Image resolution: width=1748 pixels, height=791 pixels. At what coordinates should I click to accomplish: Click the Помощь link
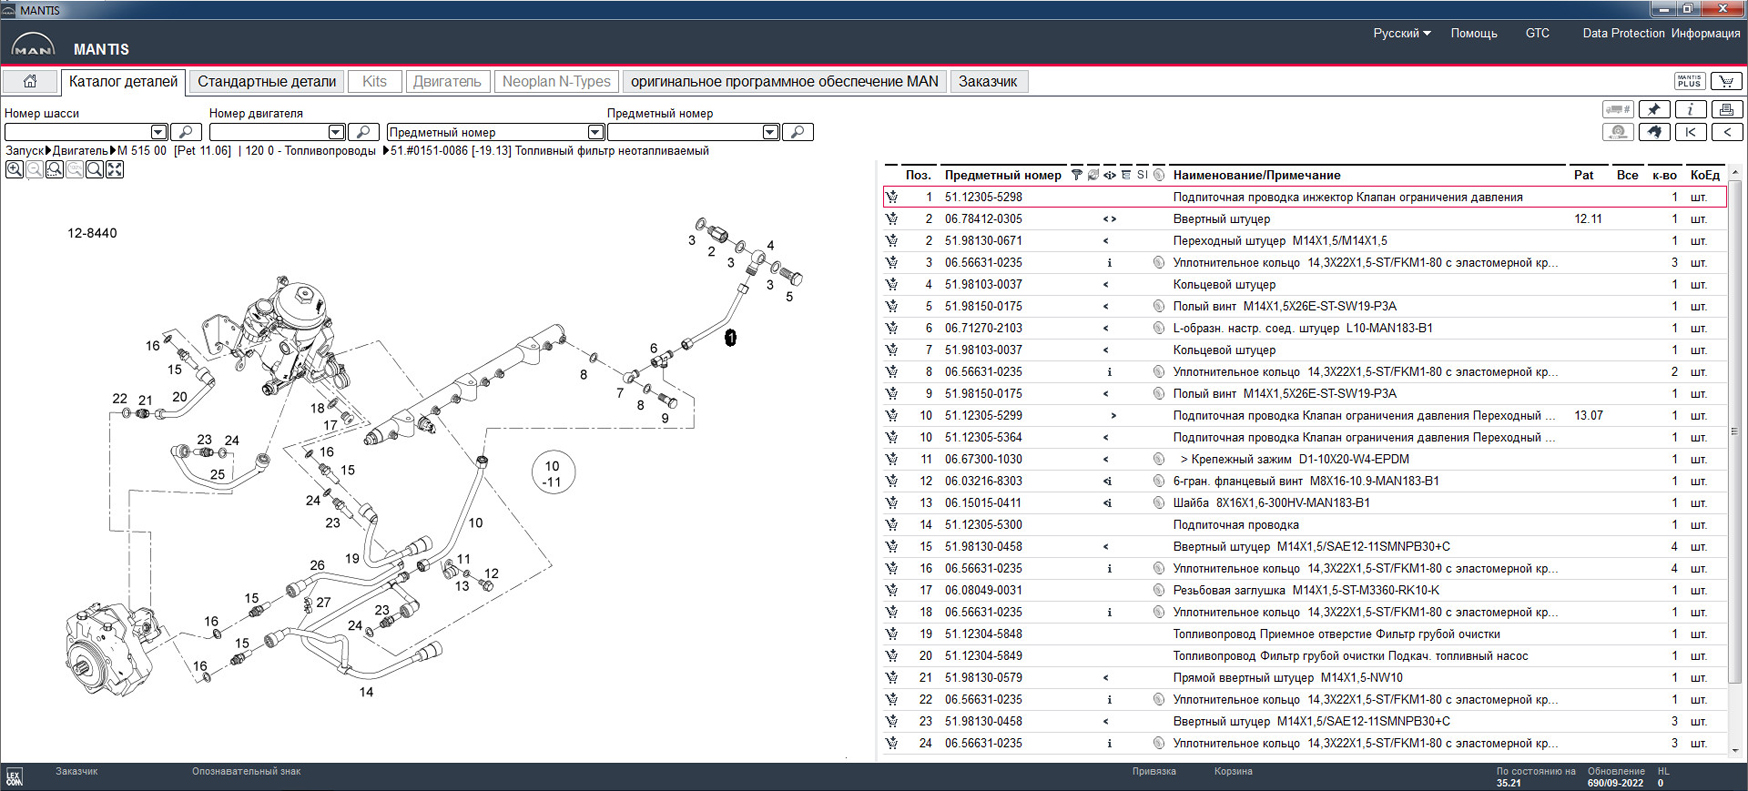(1473, 33)
